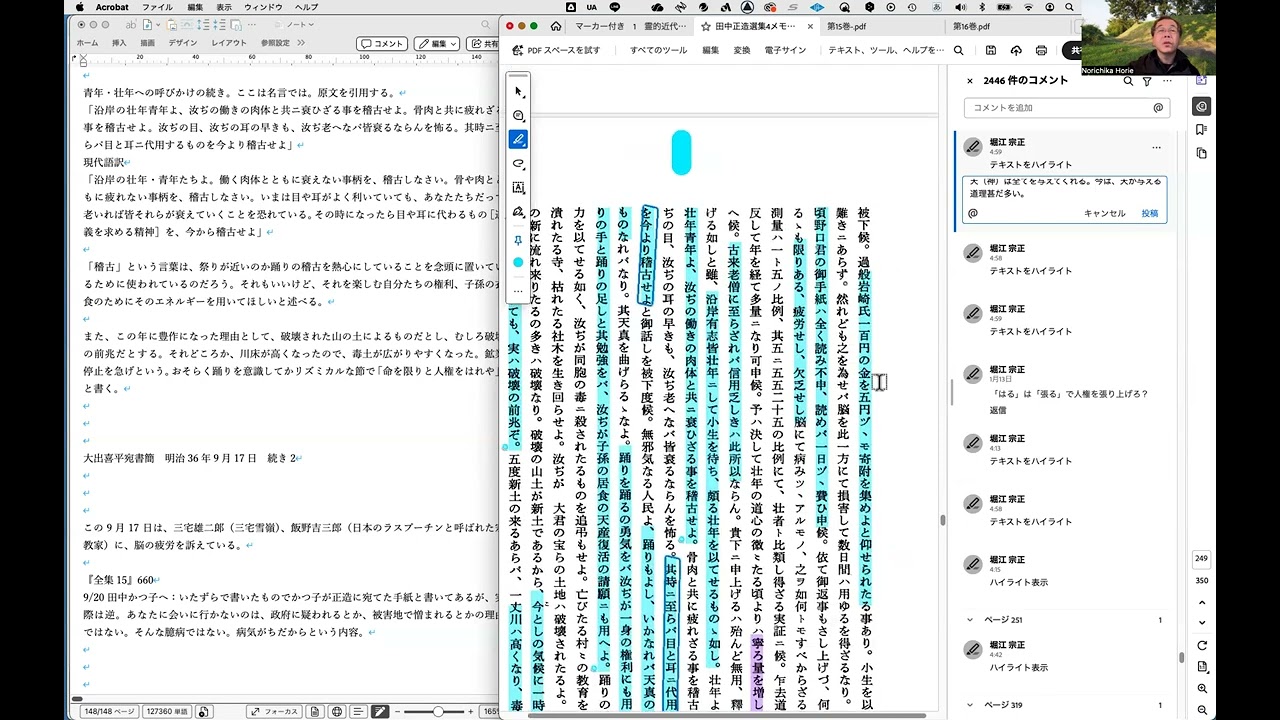1280x720 pixels.
Task: Open 電子サイン in Acrobat toolbar
Action: point(785,50)
